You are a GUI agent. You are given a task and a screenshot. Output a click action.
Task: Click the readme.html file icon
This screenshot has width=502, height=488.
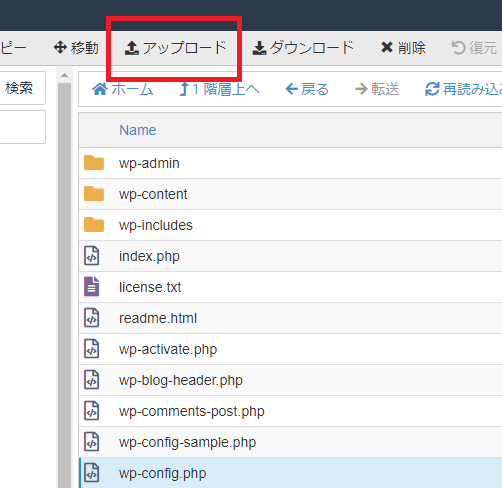[x=92, y=318]
